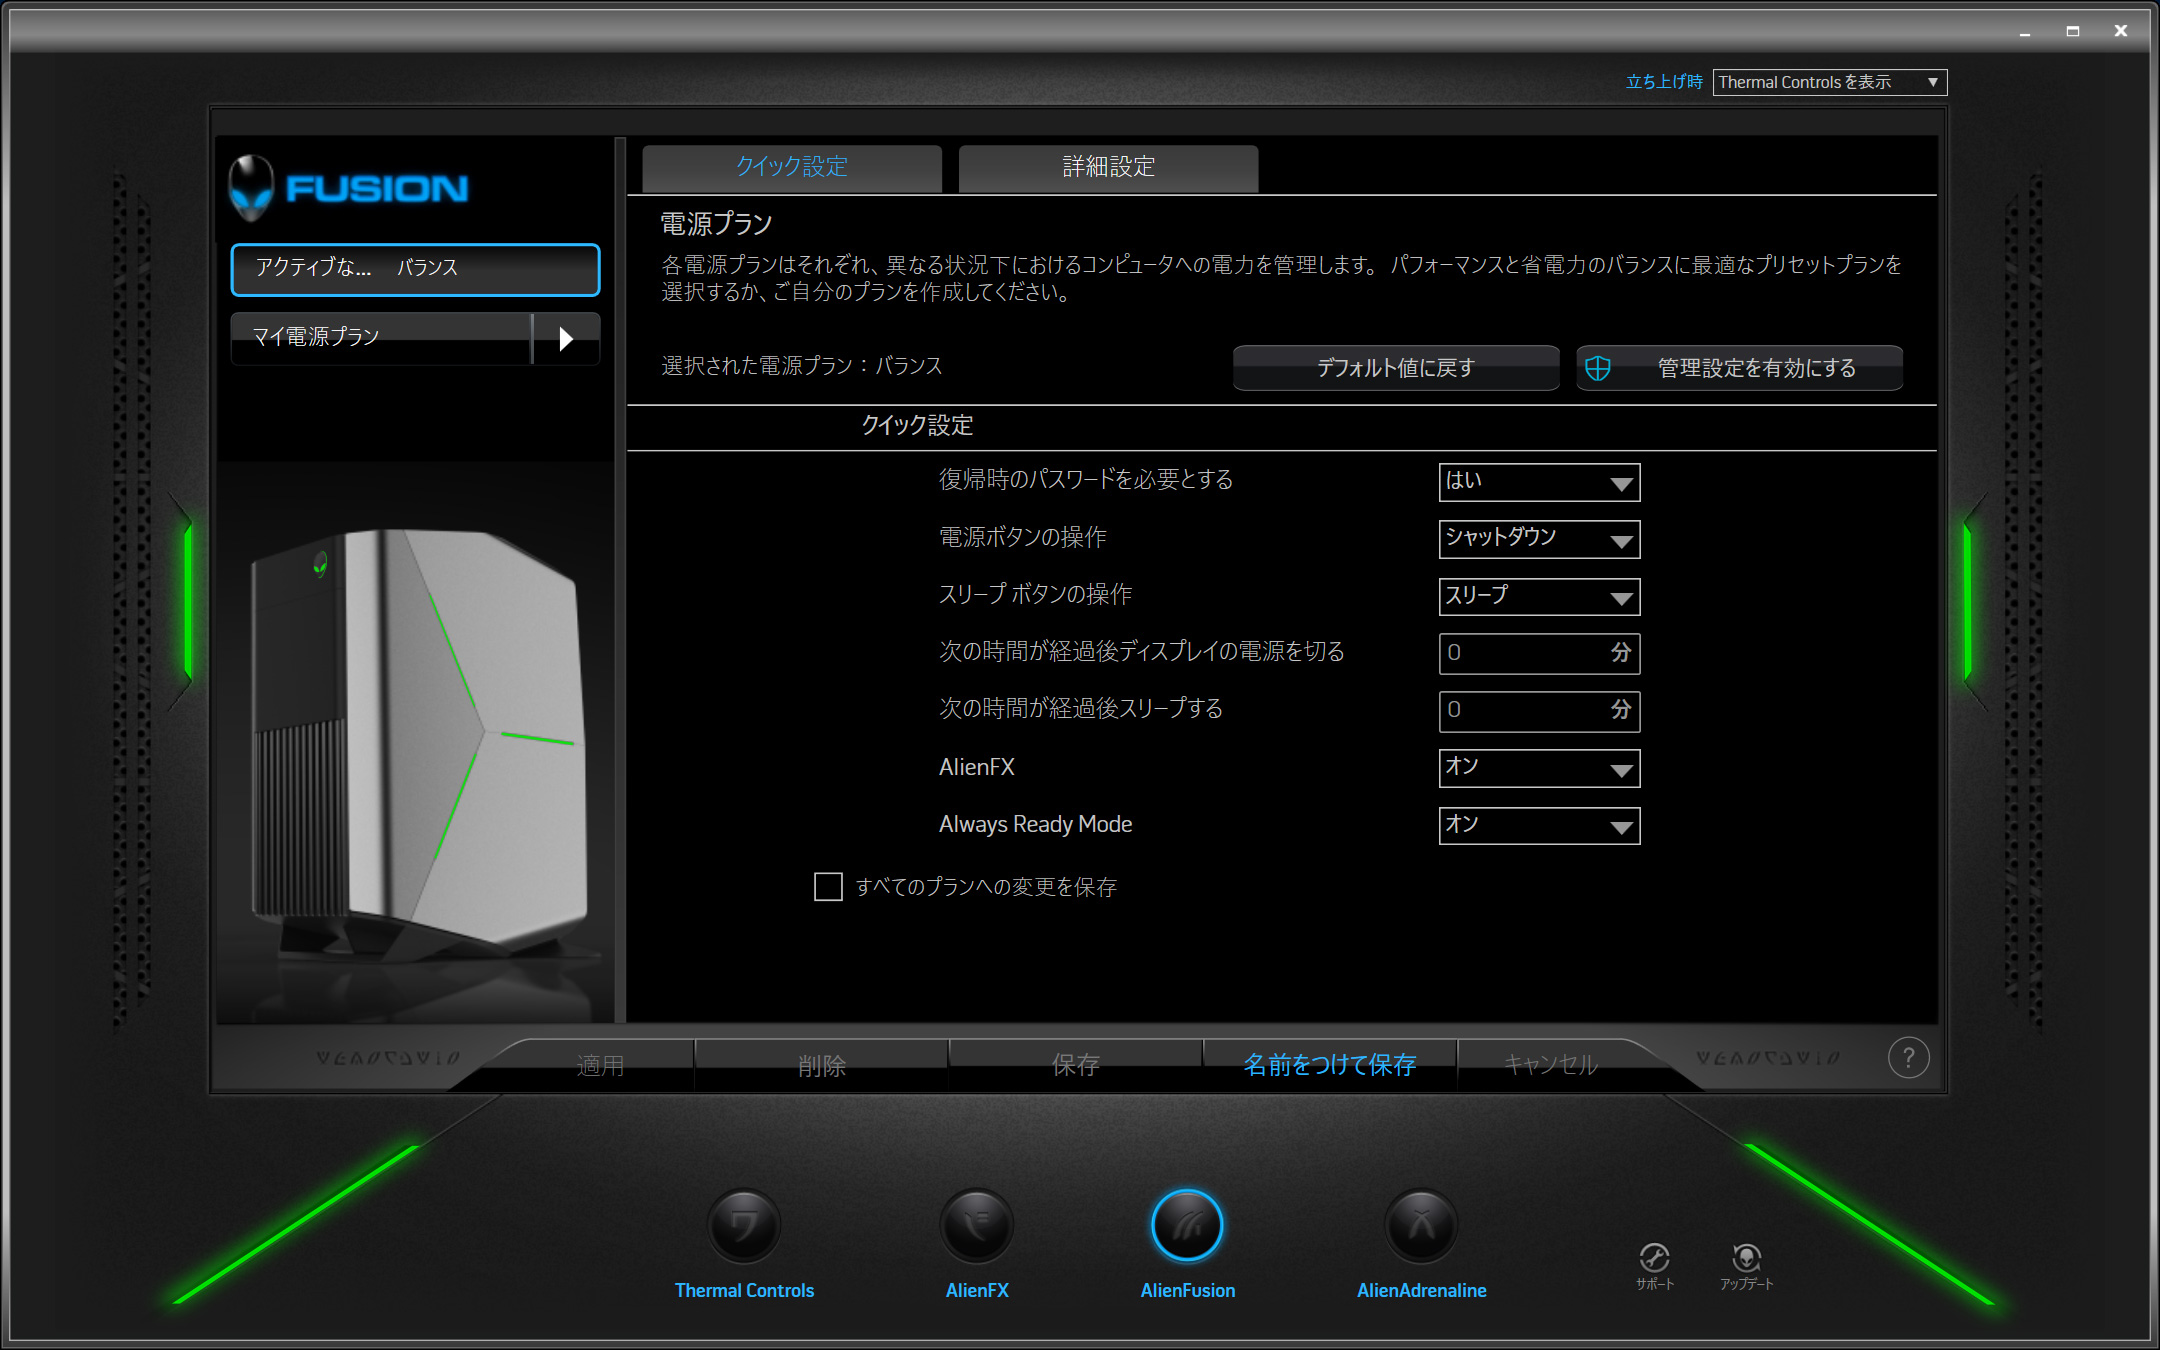Image resolution: width=2160 pixels, height=1350 pixels.
Task: Switch to the 詳細設定 tab
Action: (1108, 167)
